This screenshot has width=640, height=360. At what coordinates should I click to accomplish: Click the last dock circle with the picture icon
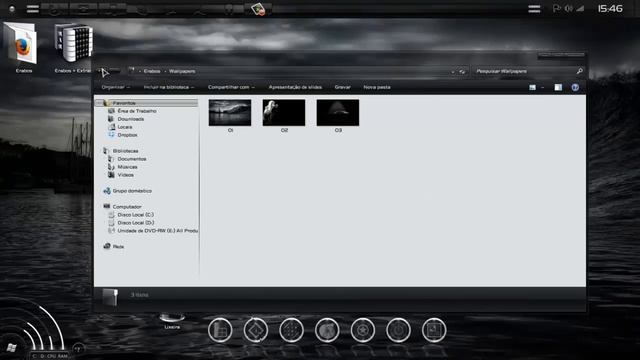click(434, 330)
